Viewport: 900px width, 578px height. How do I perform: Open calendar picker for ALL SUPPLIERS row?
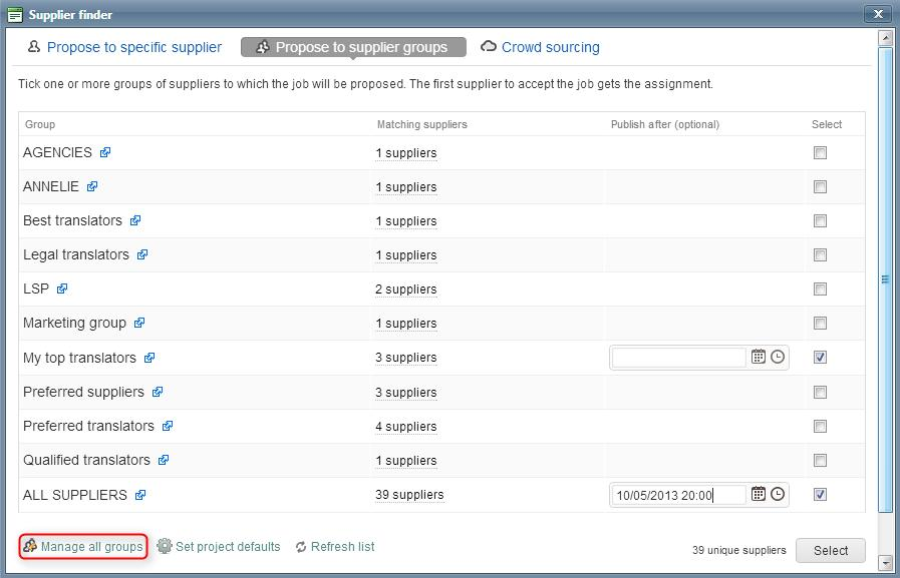758,494
